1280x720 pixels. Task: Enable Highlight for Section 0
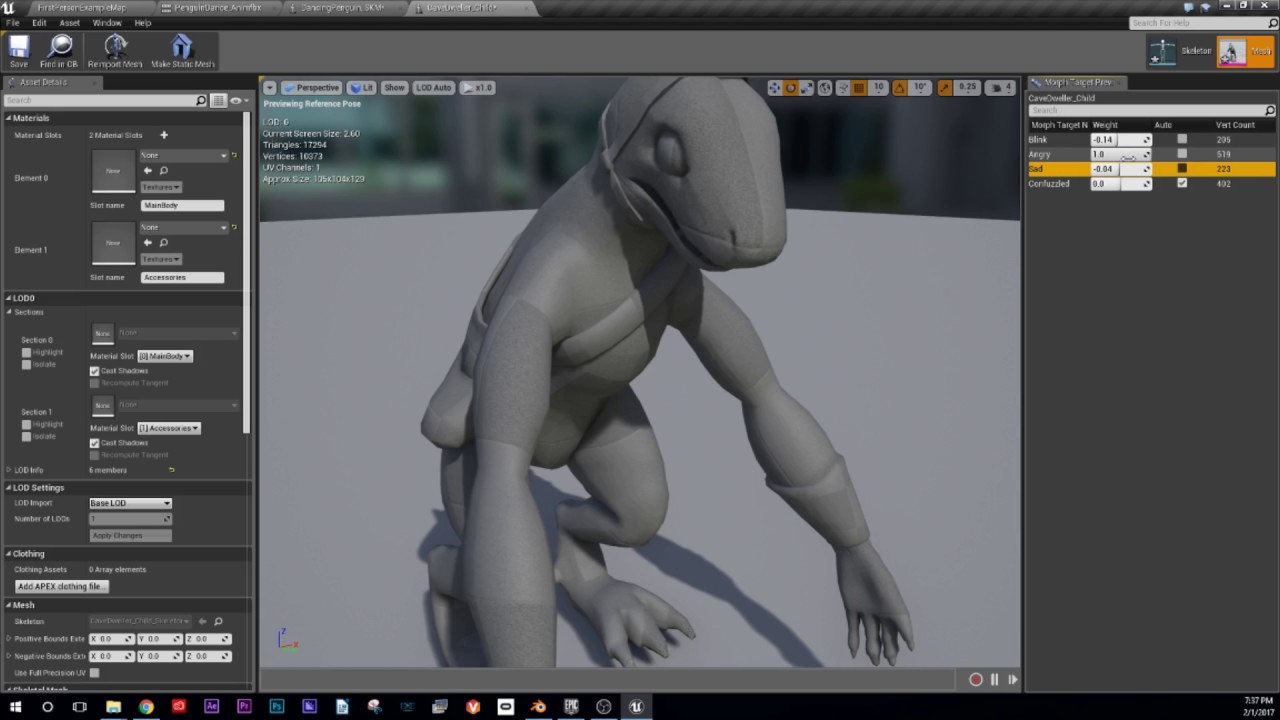point(27,352)
